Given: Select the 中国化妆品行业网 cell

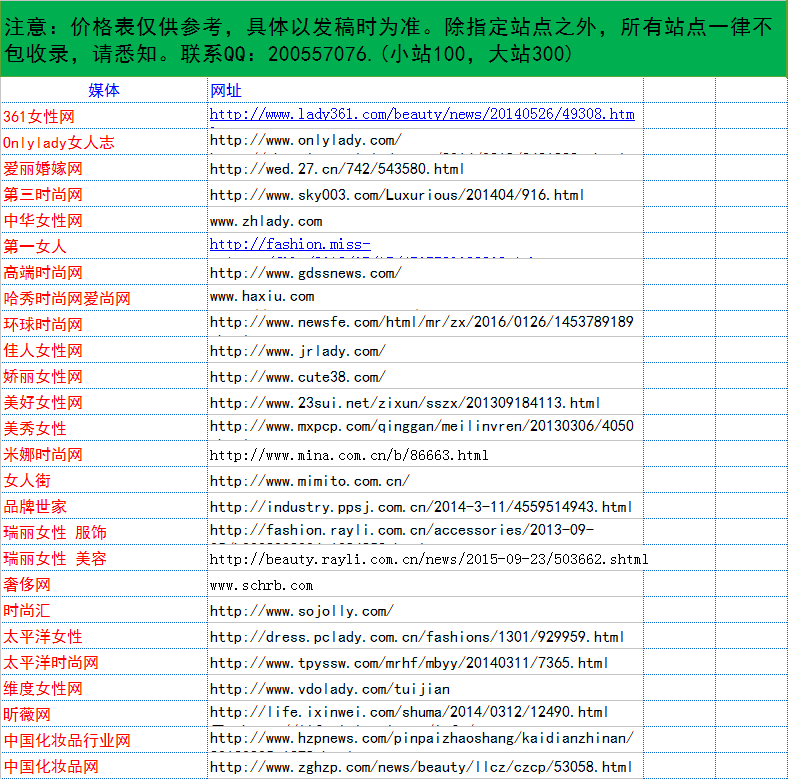Looking at the screenshot, I should (104, 740).
